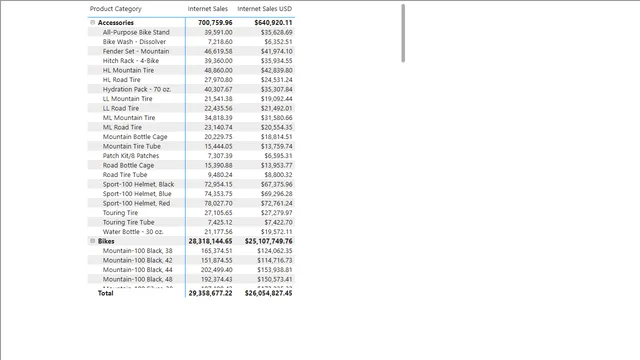Viewport: 640px width, 360px height.
Task: Select Touring Tire Tube row
Action: pos(191,222)
